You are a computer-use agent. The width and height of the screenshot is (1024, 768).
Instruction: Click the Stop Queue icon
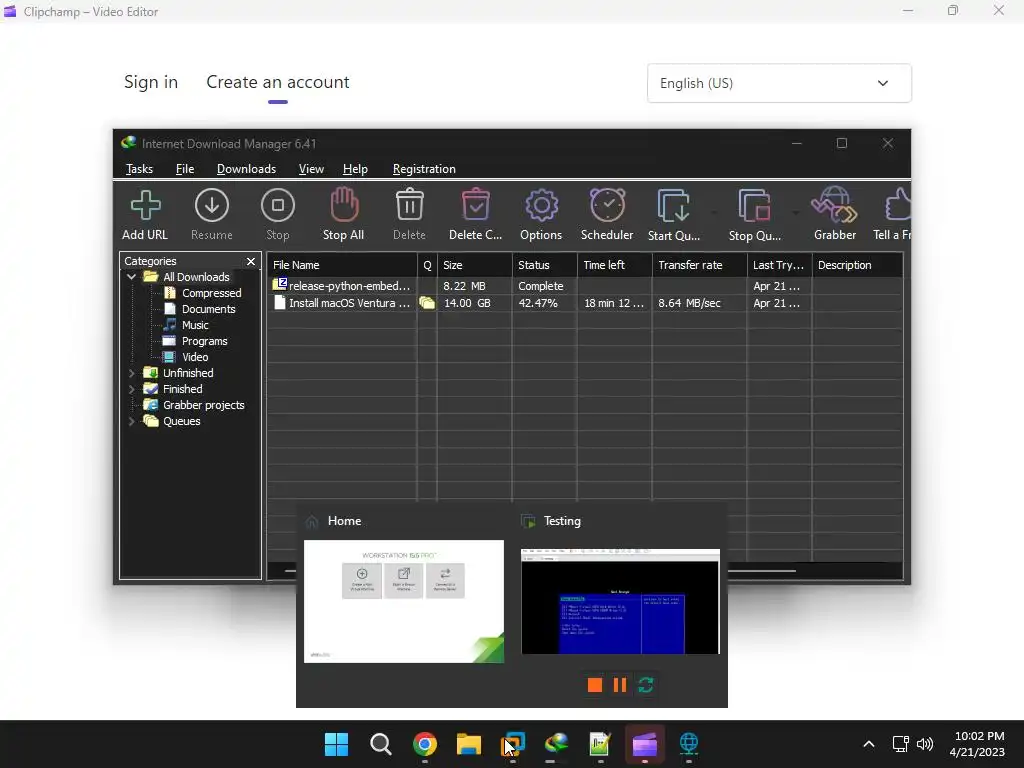pos(754,215)
